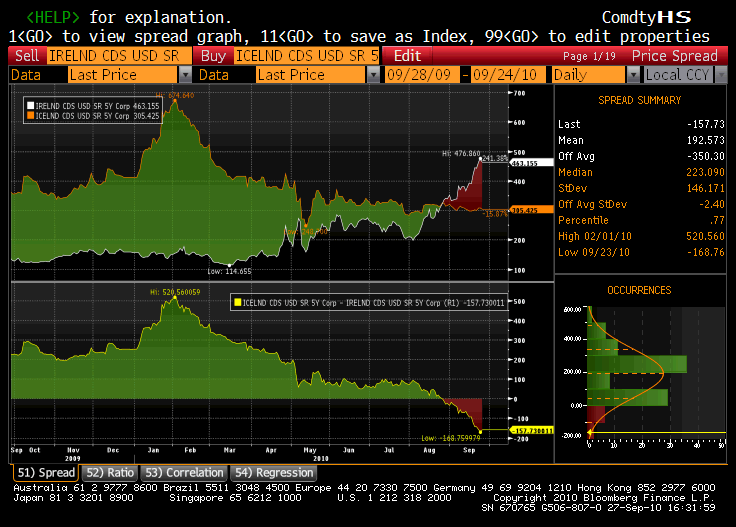Open the Buy side Last Price dropdown arrow
The width and height of the screenshot is (736, 527).
point(373,75)
